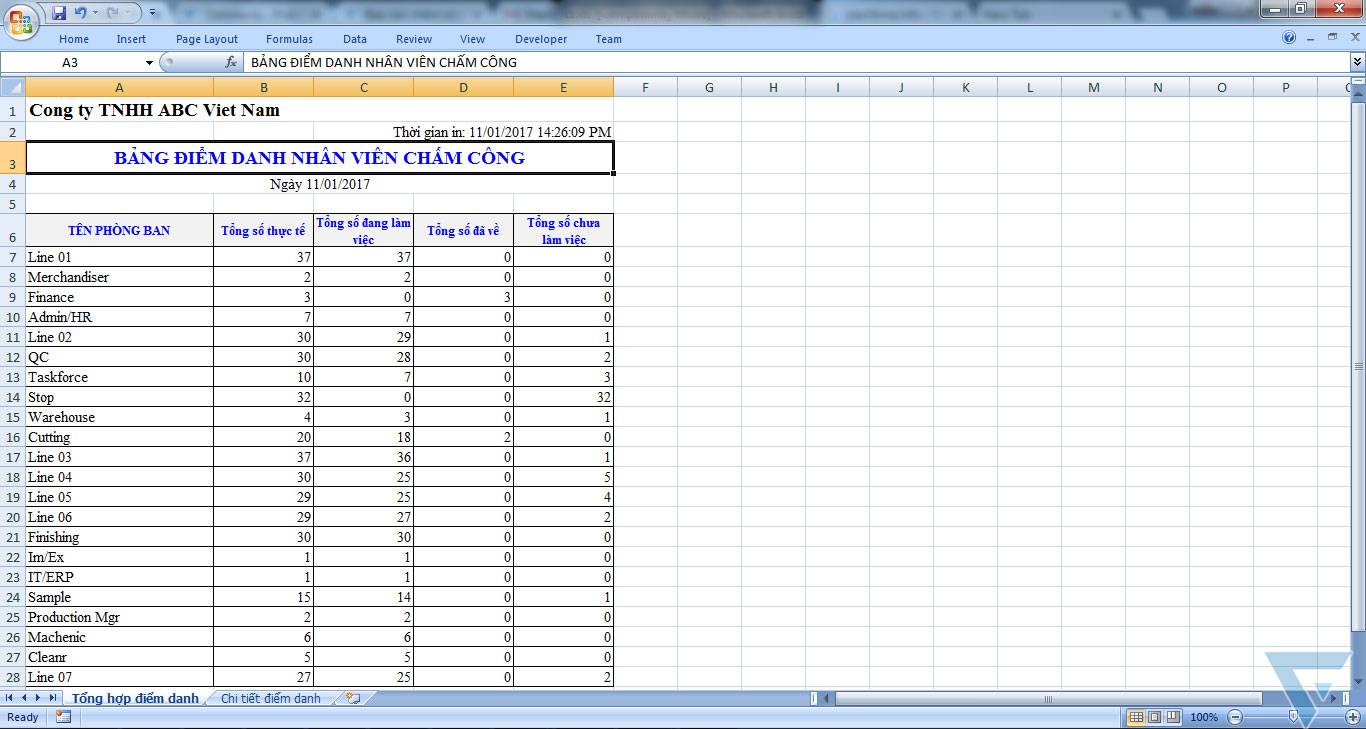Select column G header
Screen dimensions: 1366x729
coord(710,87)
